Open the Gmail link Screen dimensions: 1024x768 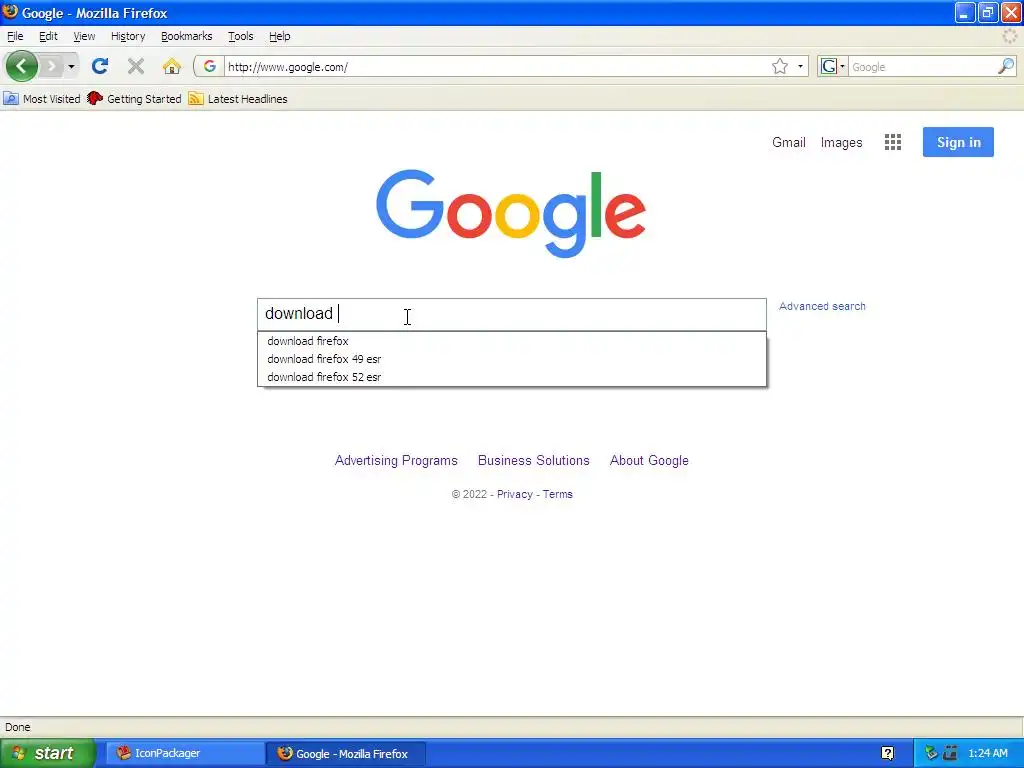coord(788,142)
